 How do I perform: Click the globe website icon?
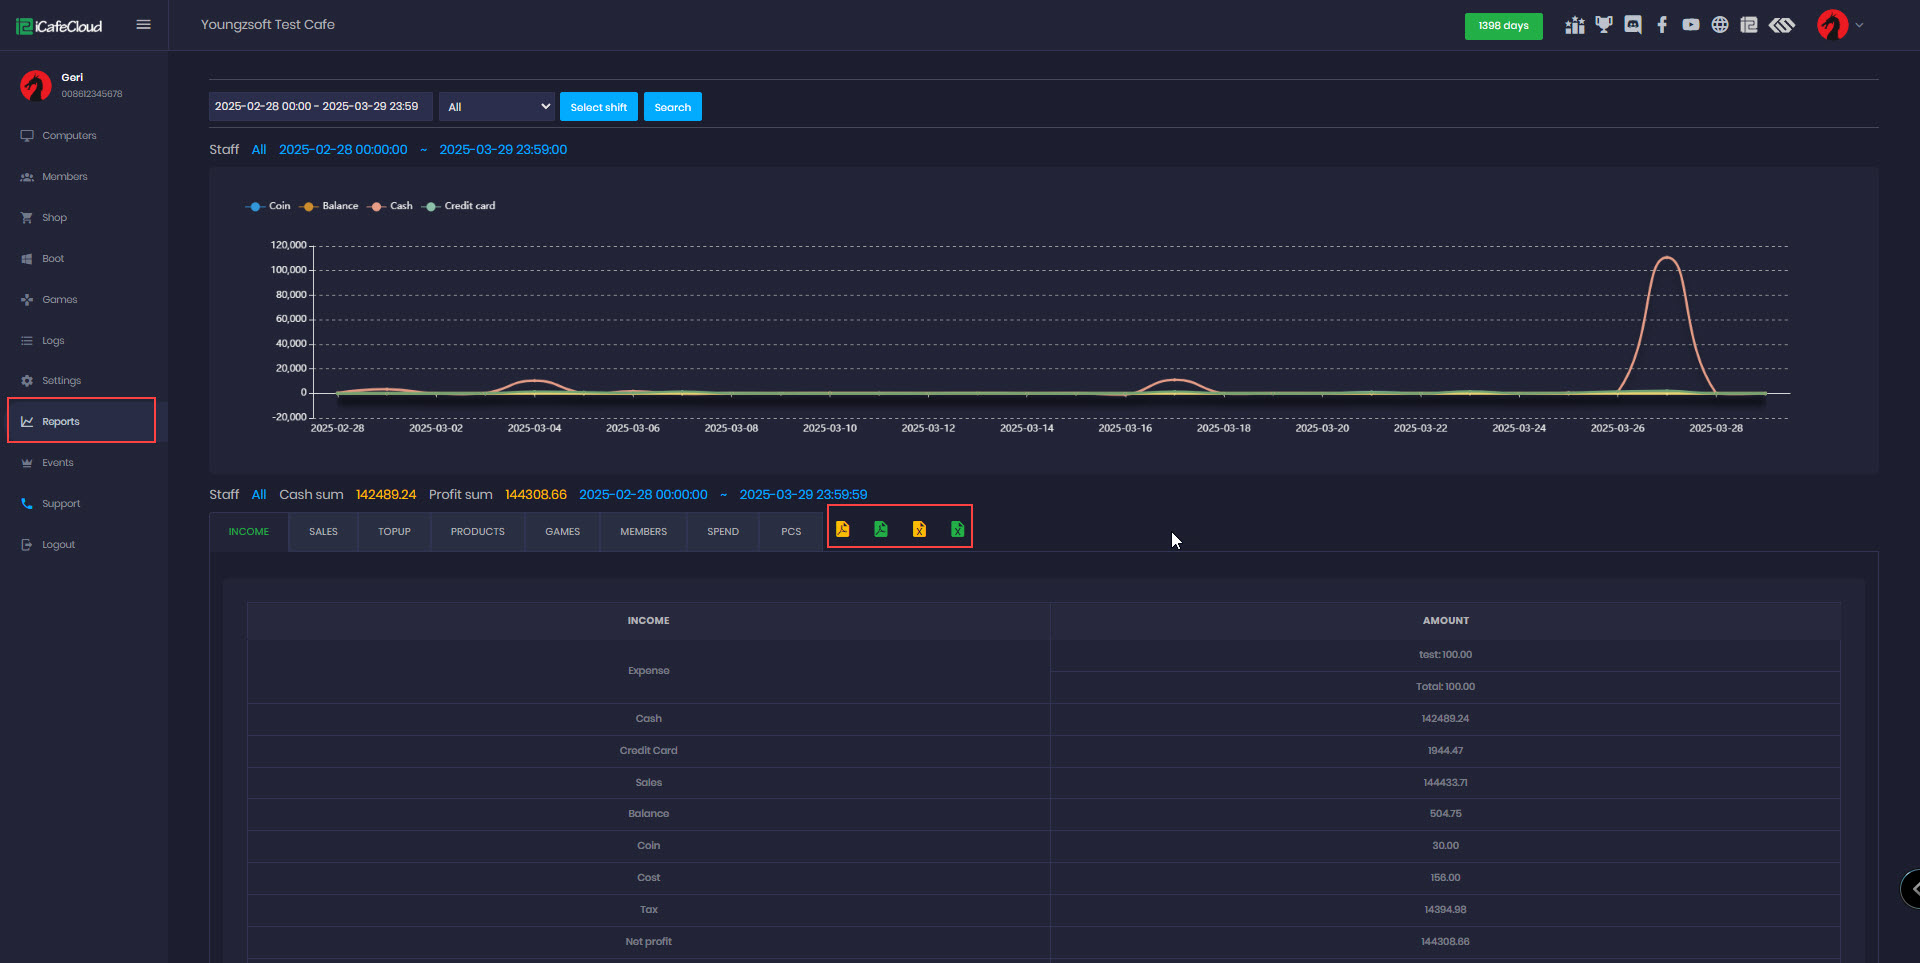tap(1720, 25)
